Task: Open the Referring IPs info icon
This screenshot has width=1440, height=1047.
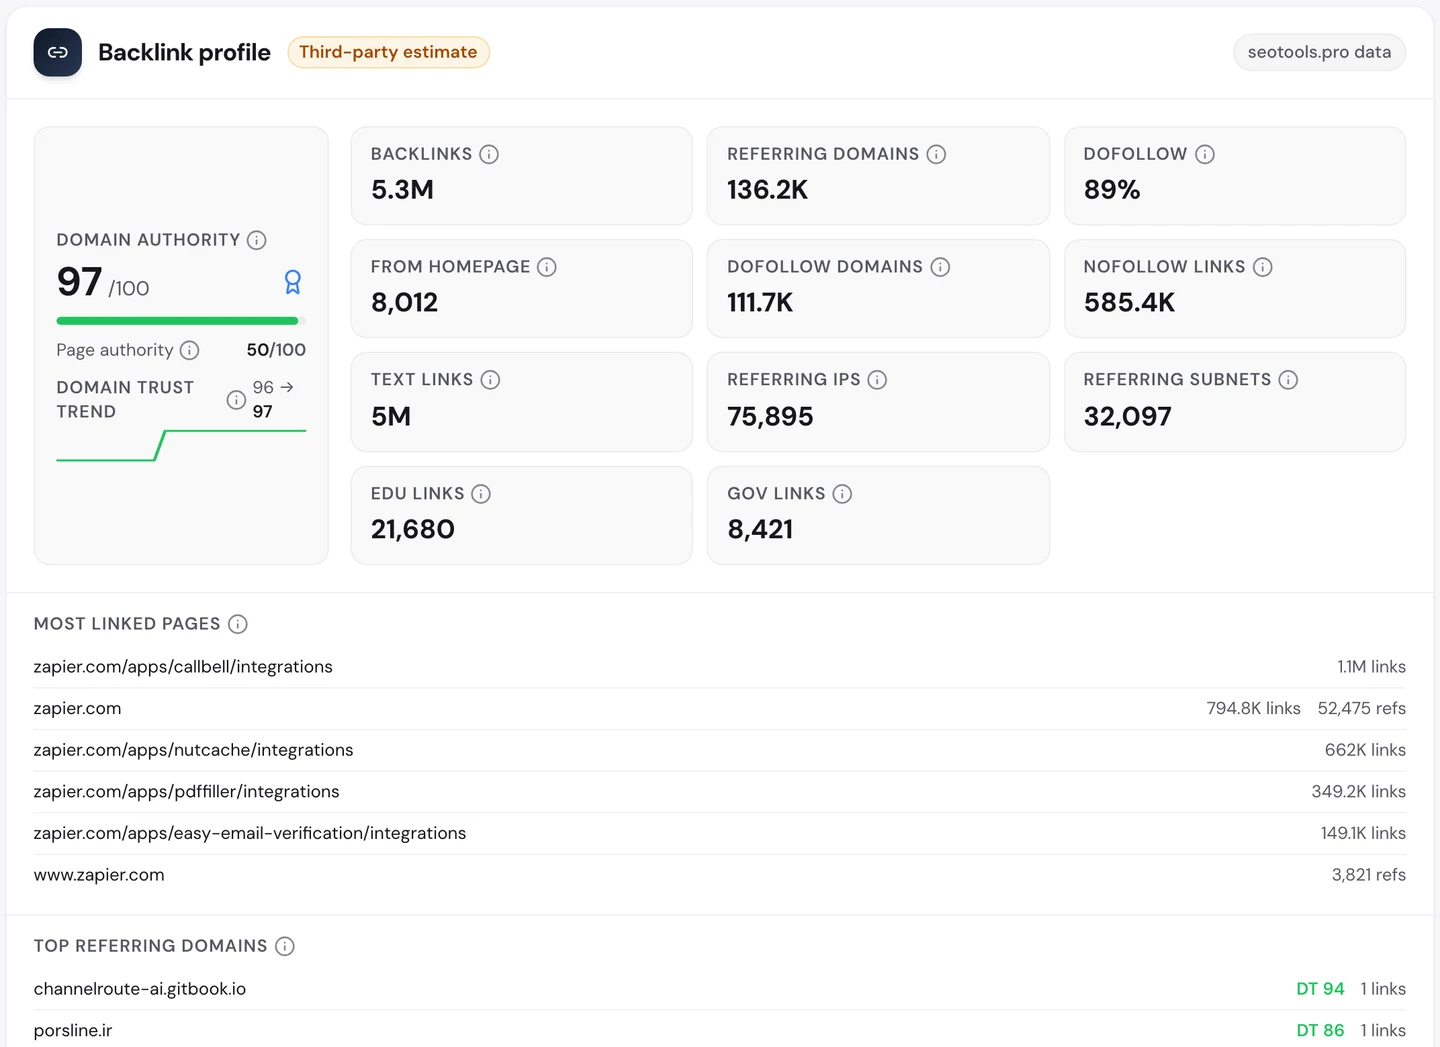Action: tap(877, 380)
